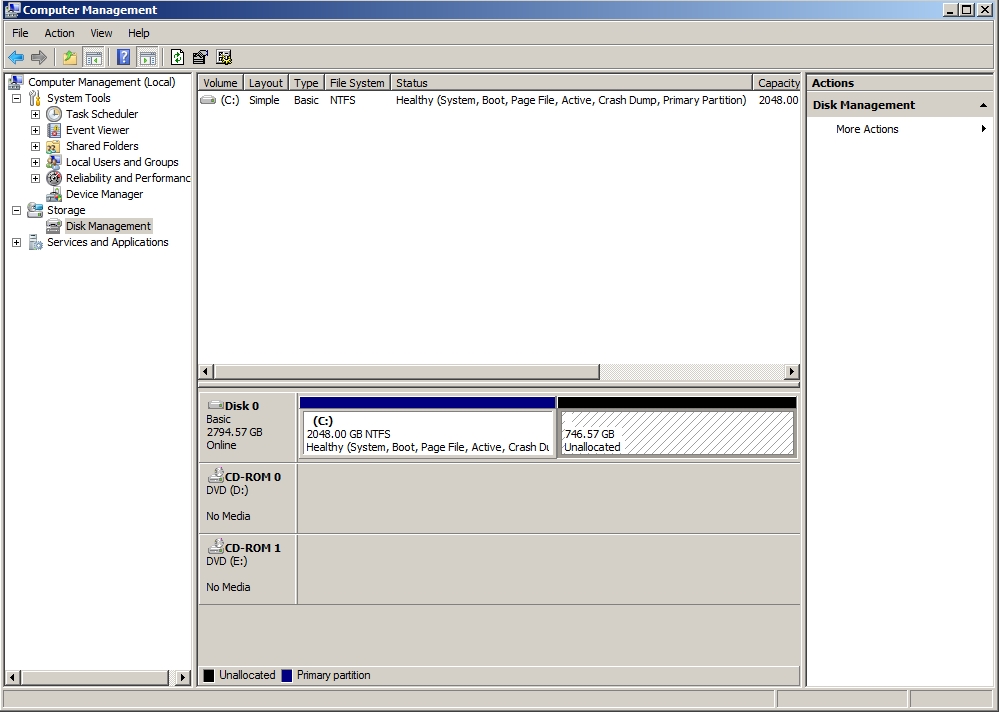The width and height of the screenshot is (999, 712).
Task: Click the volume list's right scroll arrow
Action: point(792,372)
